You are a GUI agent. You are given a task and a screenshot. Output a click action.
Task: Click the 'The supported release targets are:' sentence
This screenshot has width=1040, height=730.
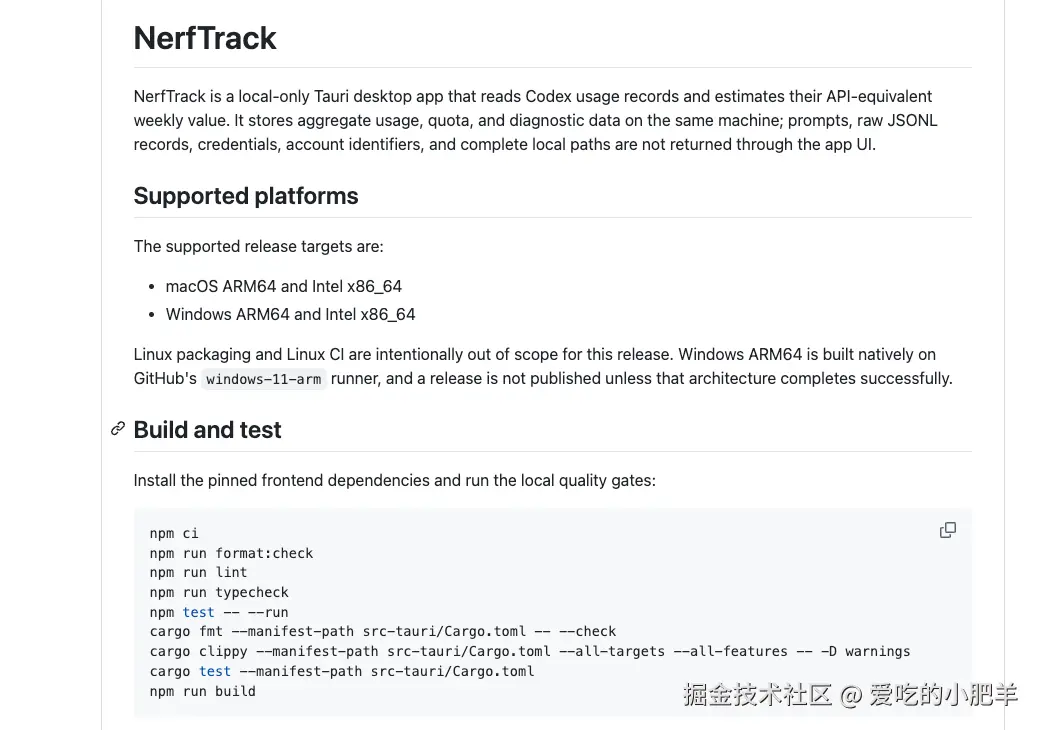click(x=258, y=247)
